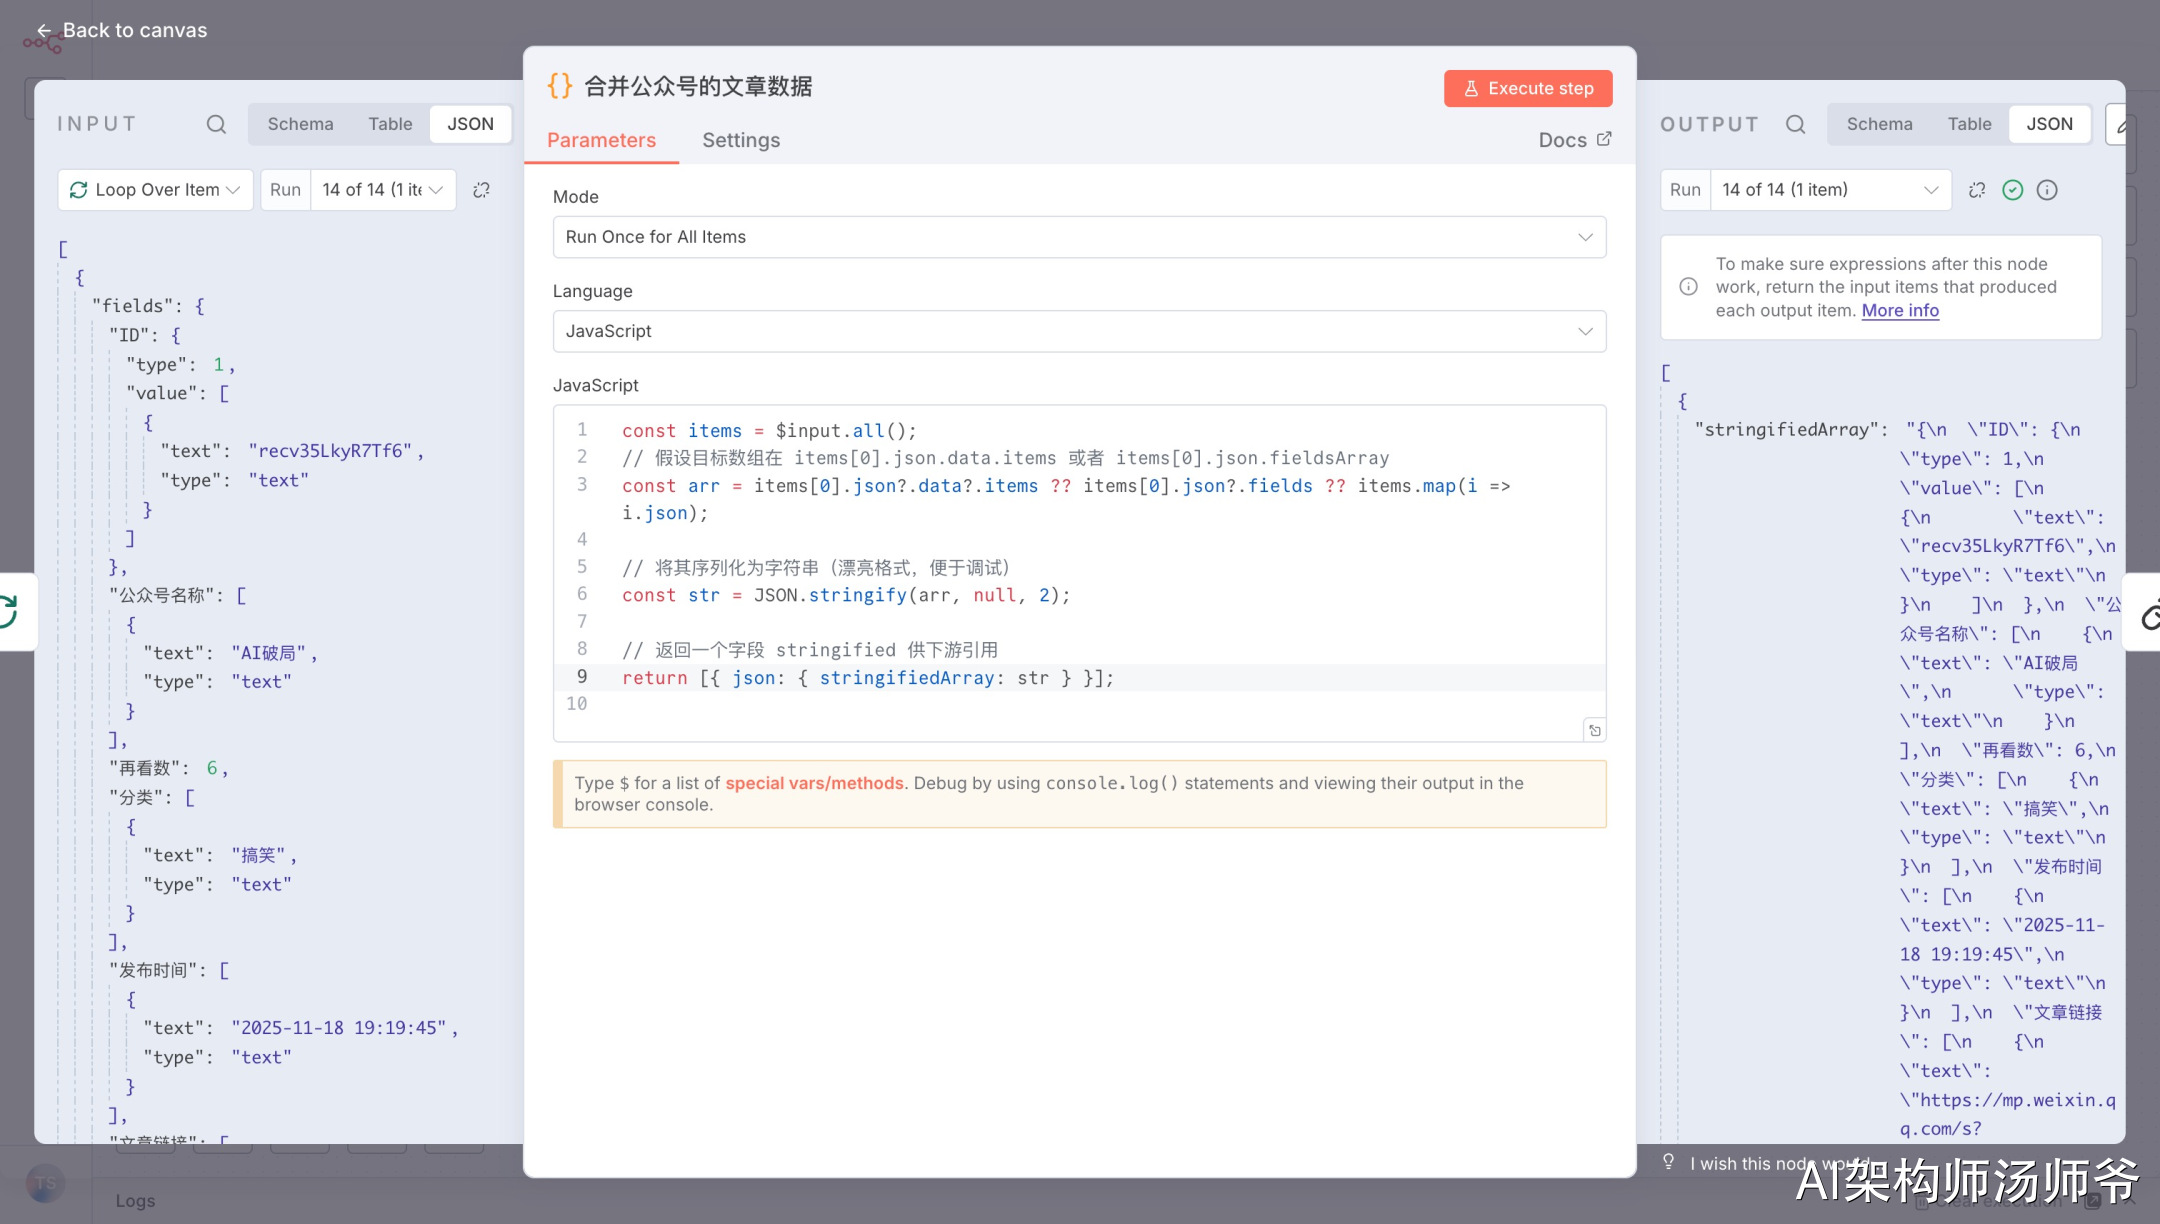Open the Settings tab

point(740,140)
